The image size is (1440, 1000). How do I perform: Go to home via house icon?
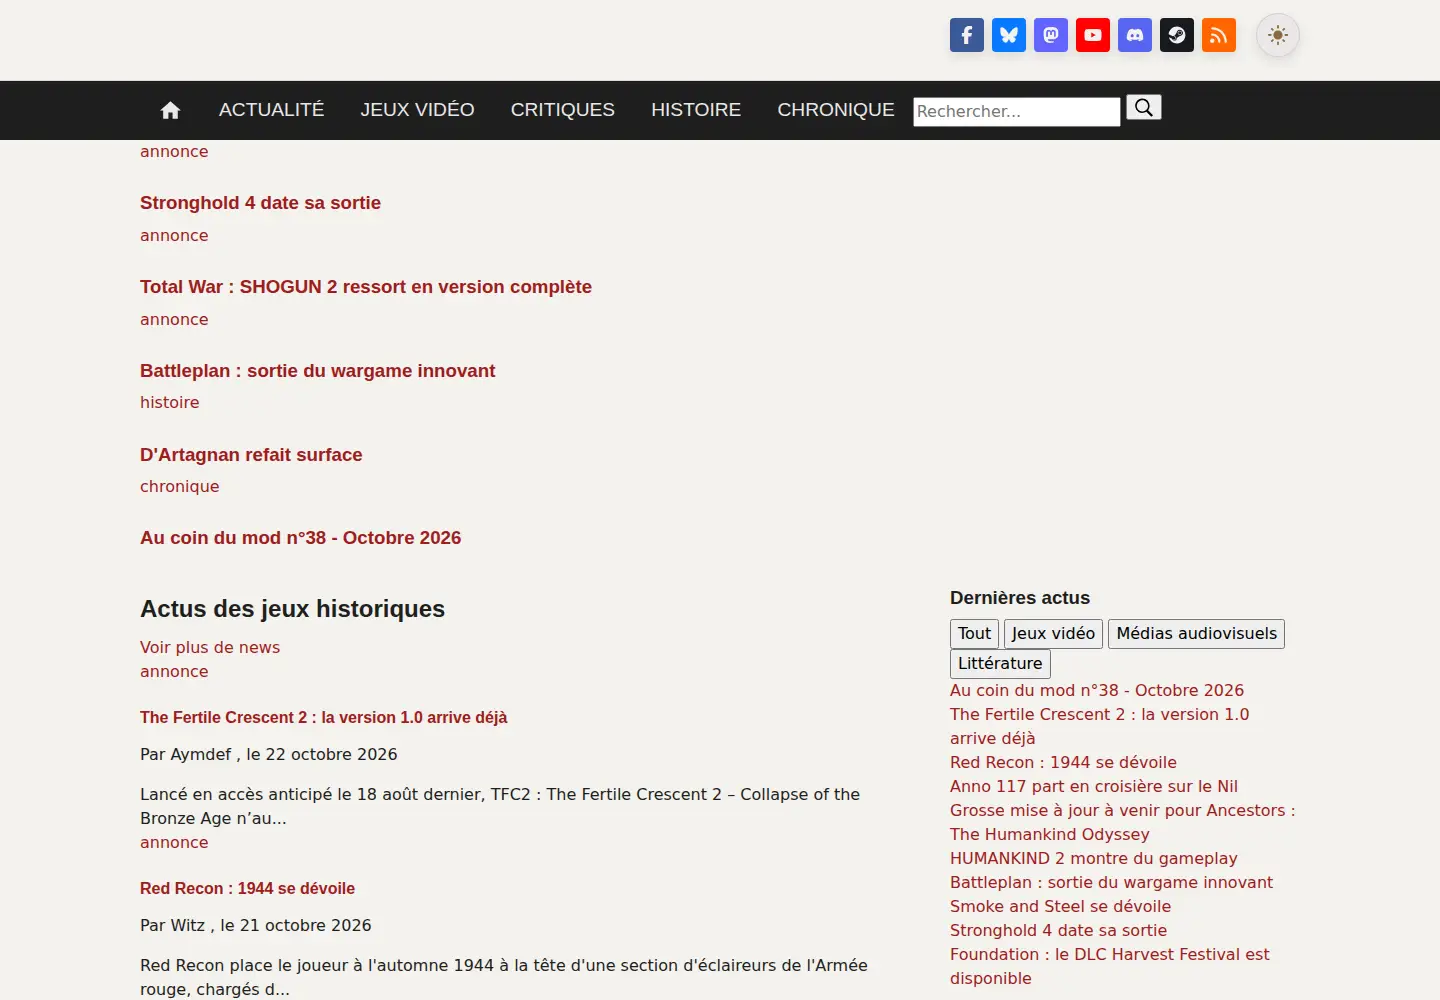(x=171, y=110)
